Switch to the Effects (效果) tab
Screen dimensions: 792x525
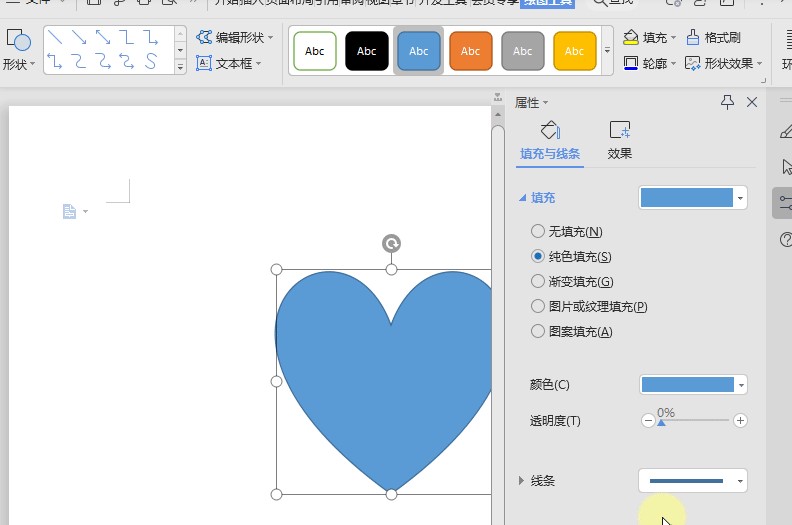tap(620, 141)
